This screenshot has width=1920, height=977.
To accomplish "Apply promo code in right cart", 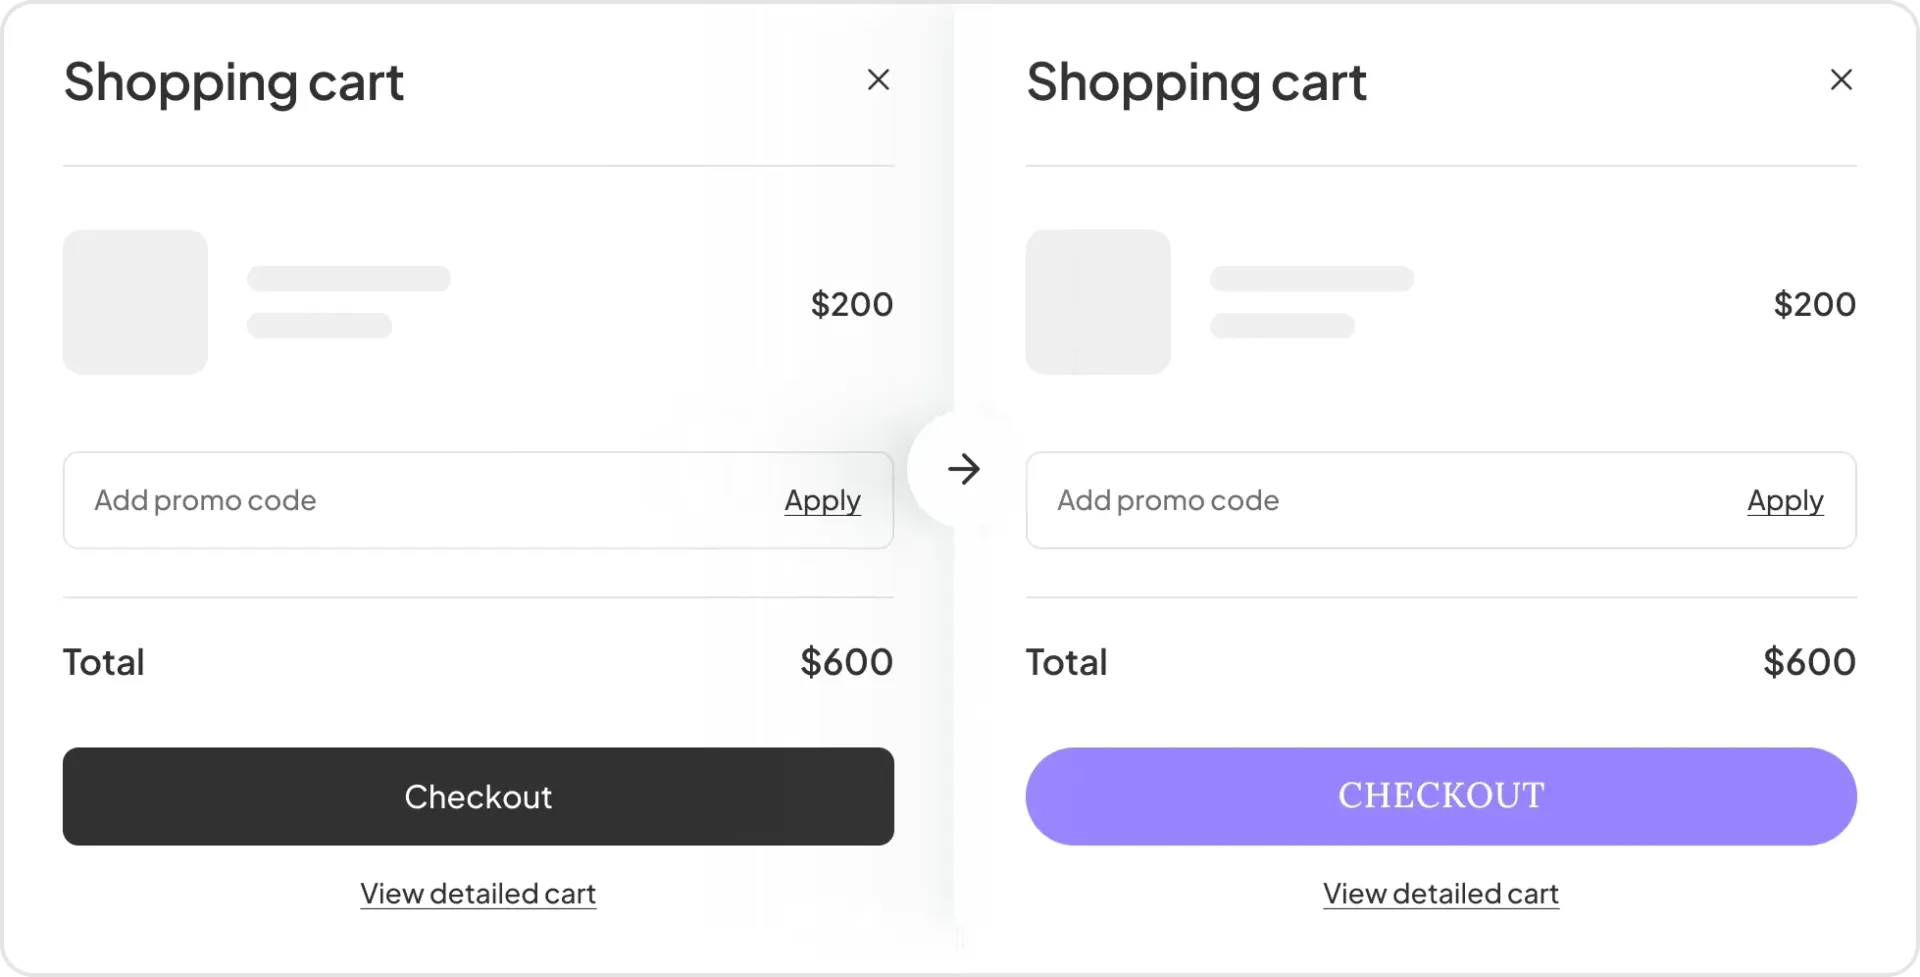I will [1785, 500].
